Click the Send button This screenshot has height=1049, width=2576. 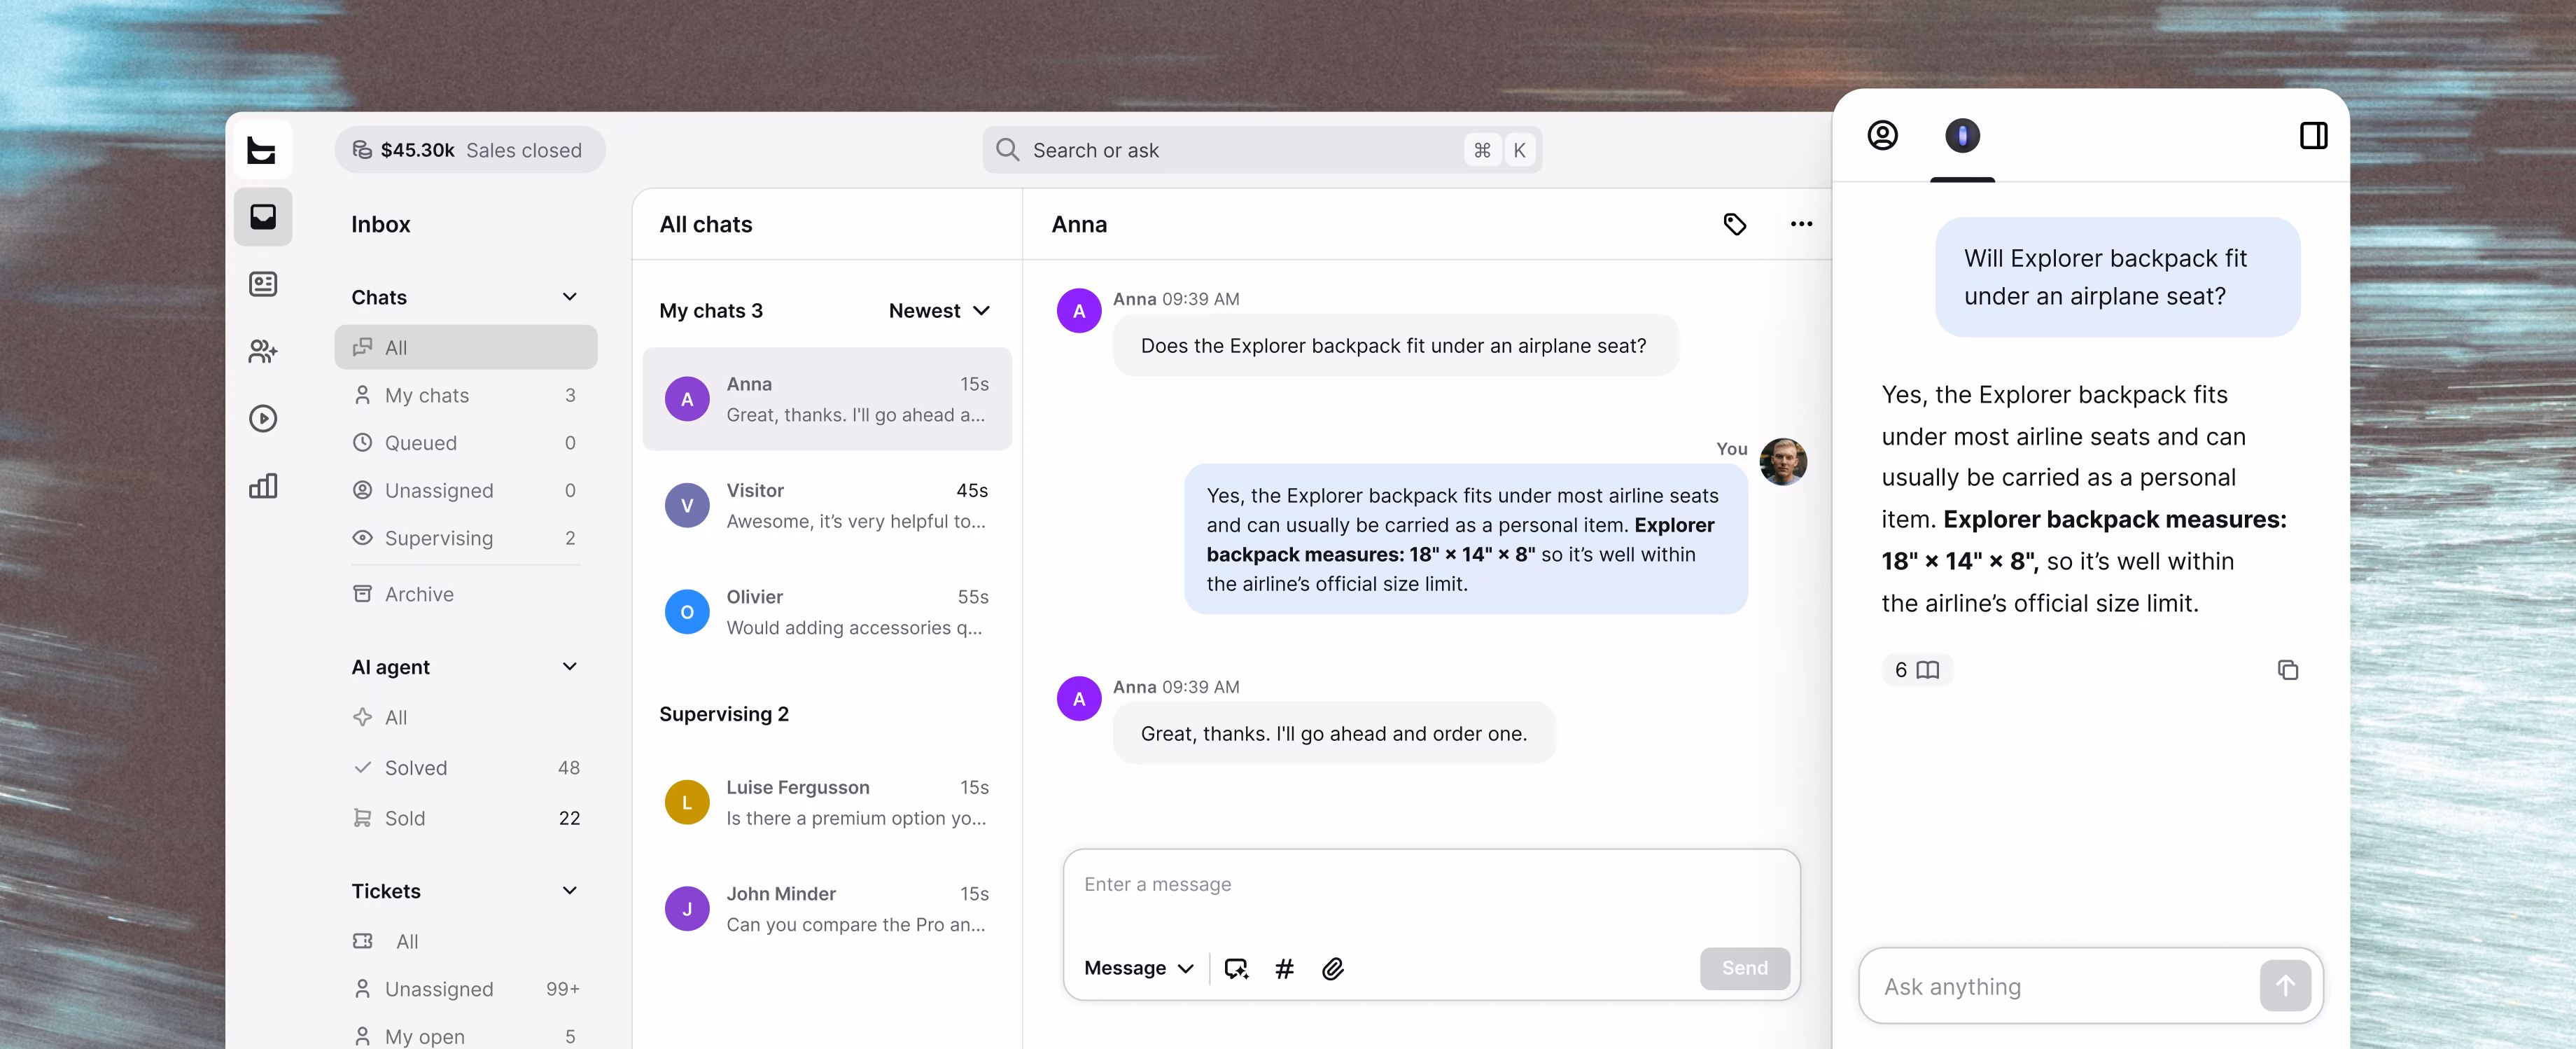[1744, 968]
